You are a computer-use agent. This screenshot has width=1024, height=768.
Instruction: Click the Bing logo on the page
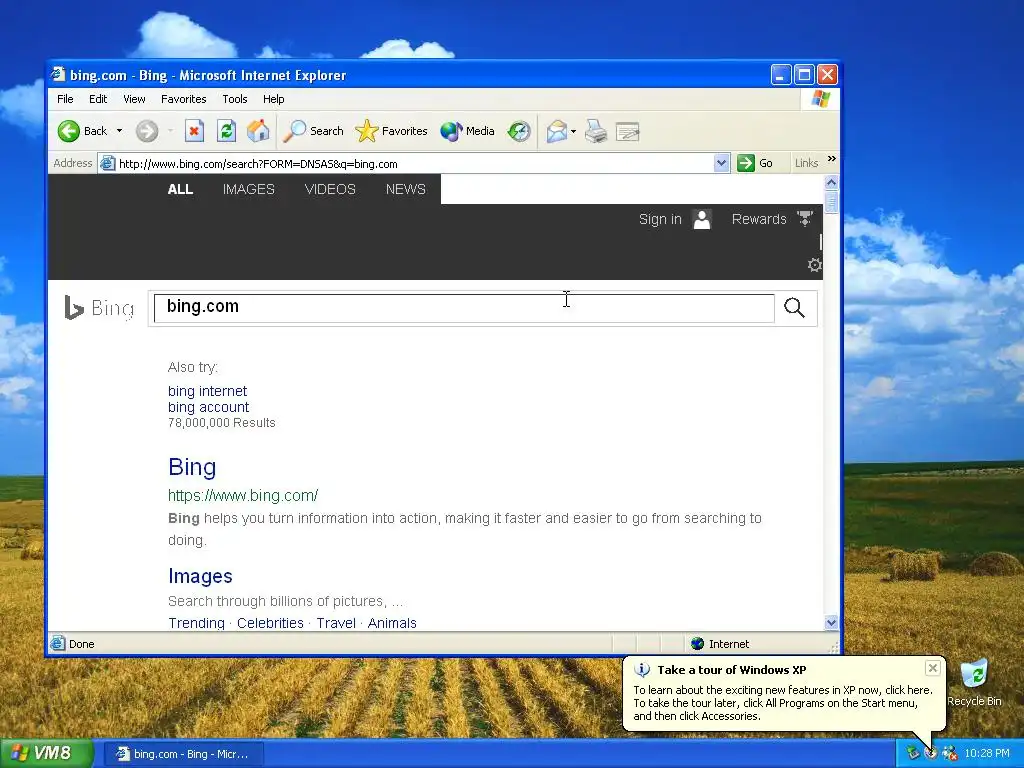point(99,308)
